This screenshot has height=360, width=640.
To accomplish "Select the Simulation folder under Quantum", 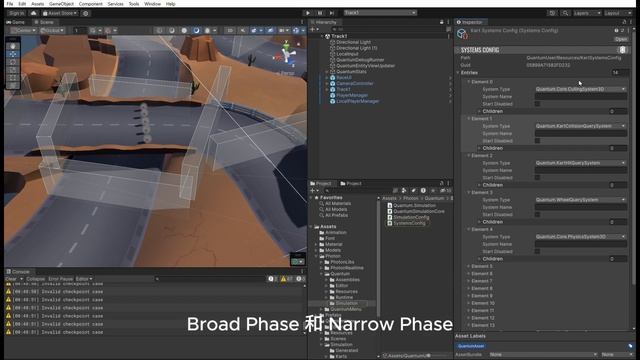I will [x=347, y=303].
